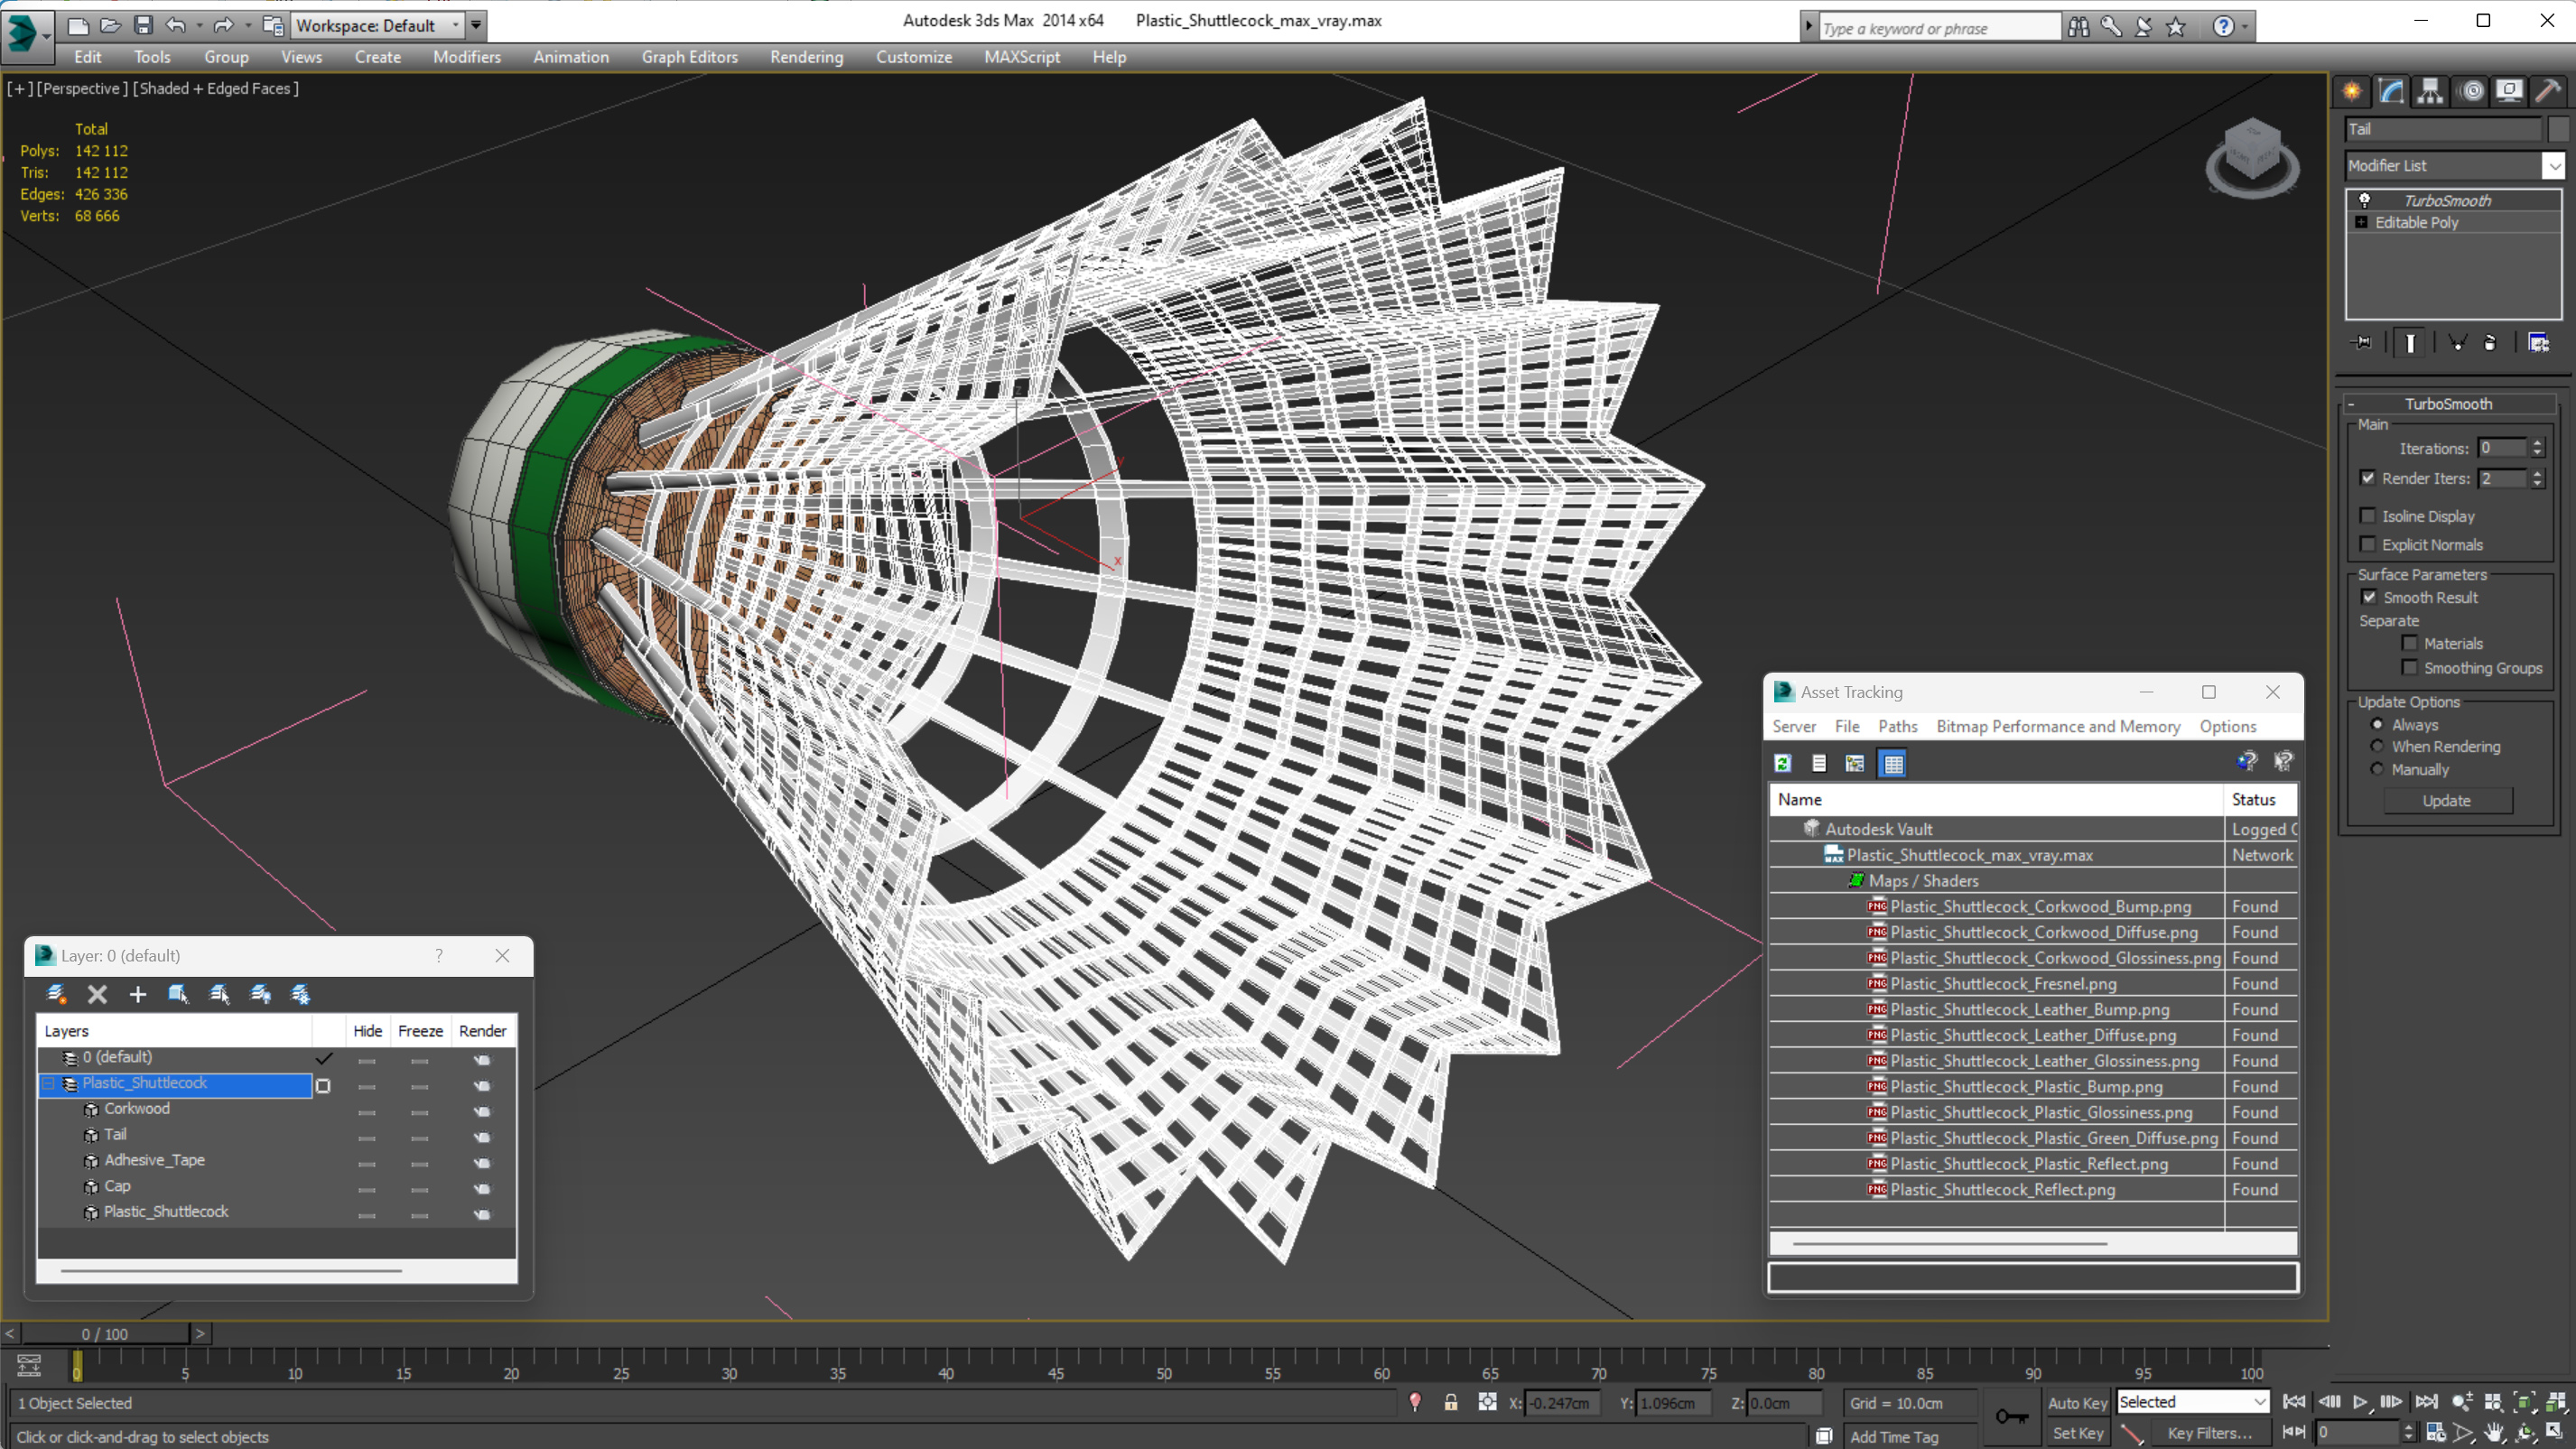The width and height of the screenshot is (2576, 1449).
Task: Open Key Filters dialog button
Action: [2209, 1433]
